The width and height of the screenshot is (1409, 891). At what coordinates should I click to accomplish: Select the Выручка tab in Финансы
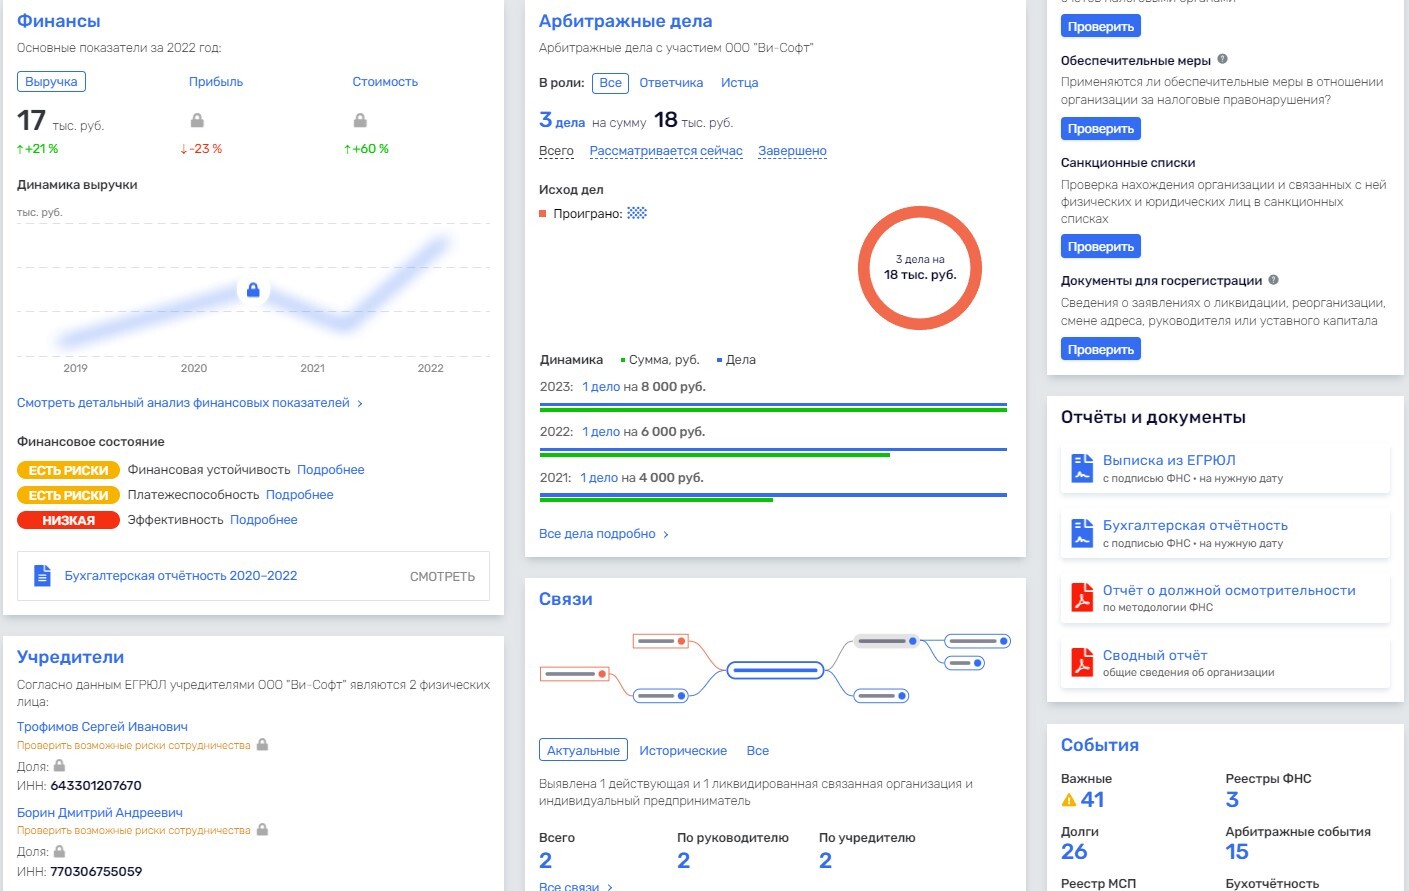click(x=51, y=82)
